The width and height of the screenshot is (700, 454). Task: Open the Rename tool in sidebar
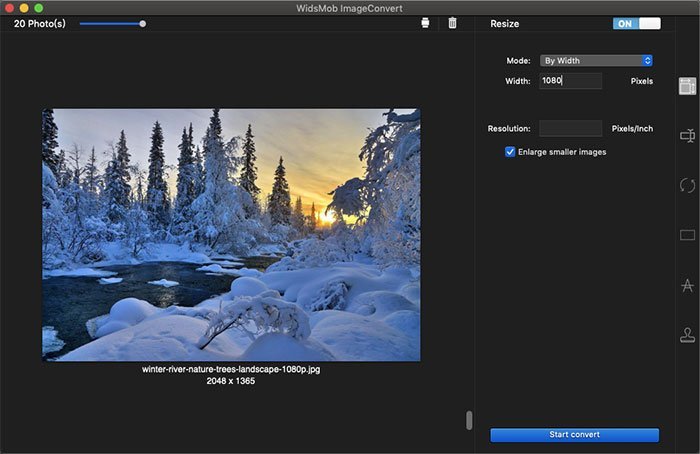[x=688, y=135]
